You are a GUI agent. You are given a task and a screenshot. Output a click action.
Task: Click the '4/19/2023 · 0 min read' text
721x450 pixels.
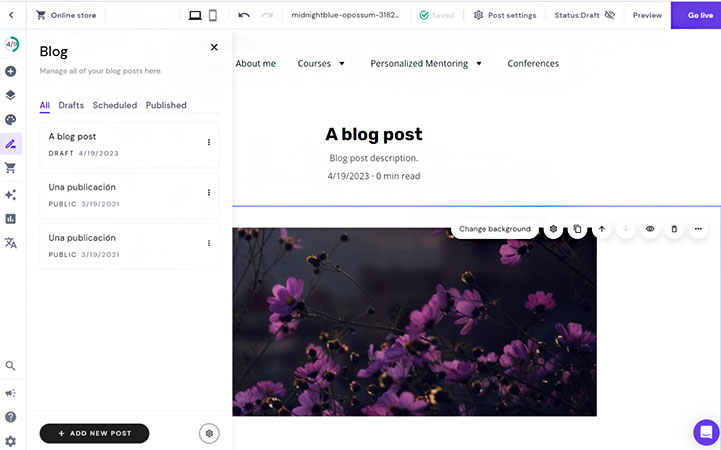click(x=374, y=176)
